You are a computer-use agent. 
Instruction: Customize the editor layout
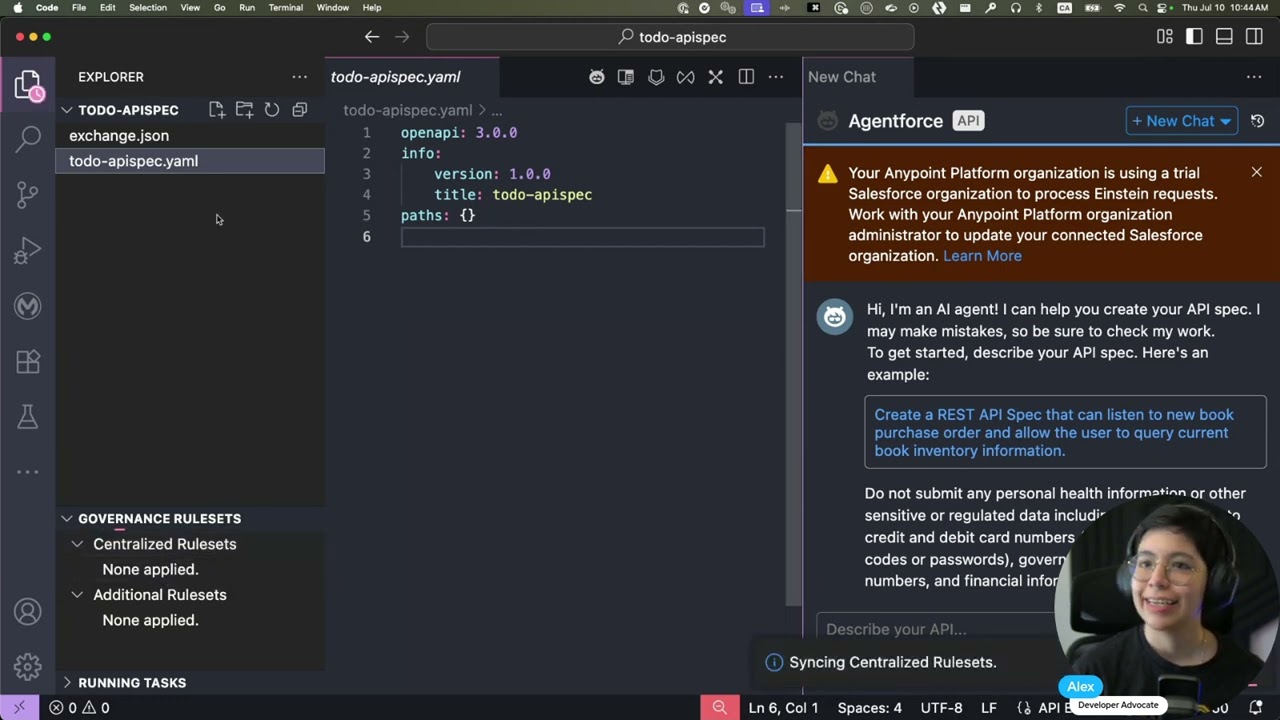(1165, 37)
